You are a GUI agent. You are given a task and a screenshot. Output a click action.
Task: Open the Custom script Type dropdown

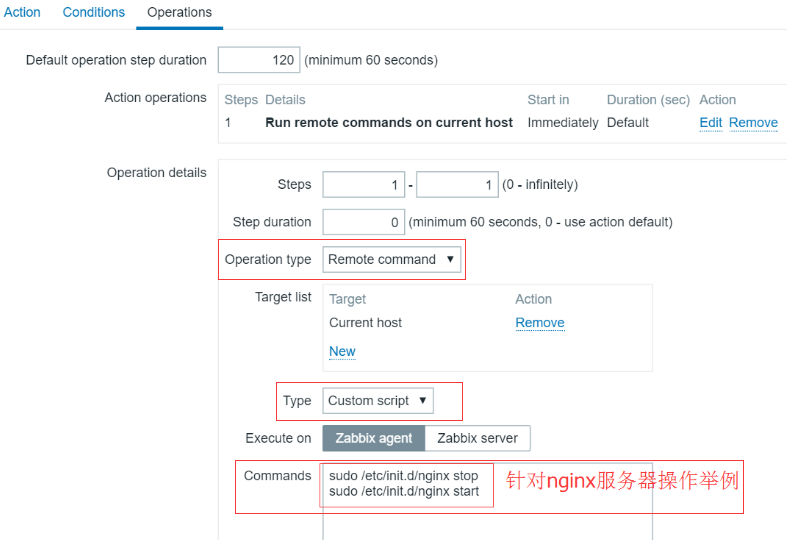[x=378, y=400]
